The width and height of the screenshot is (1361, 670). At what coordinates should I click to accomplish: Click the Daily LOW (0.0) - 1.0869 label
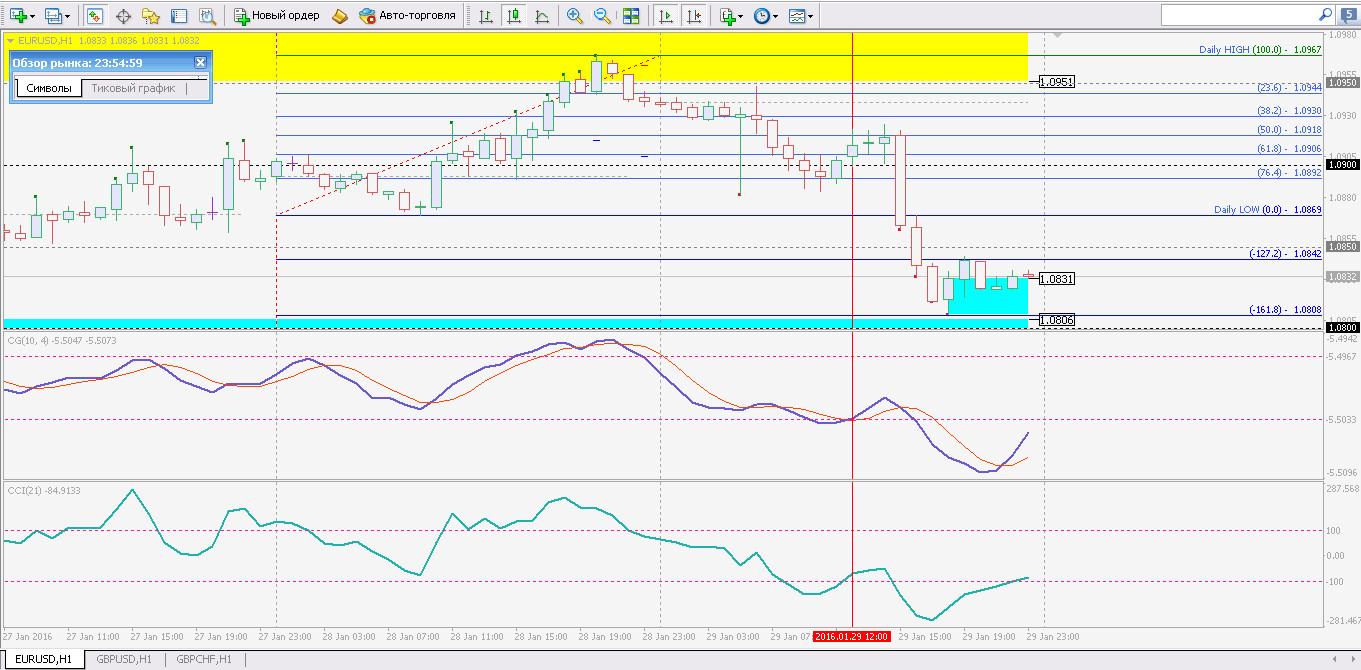point(1267,210)
